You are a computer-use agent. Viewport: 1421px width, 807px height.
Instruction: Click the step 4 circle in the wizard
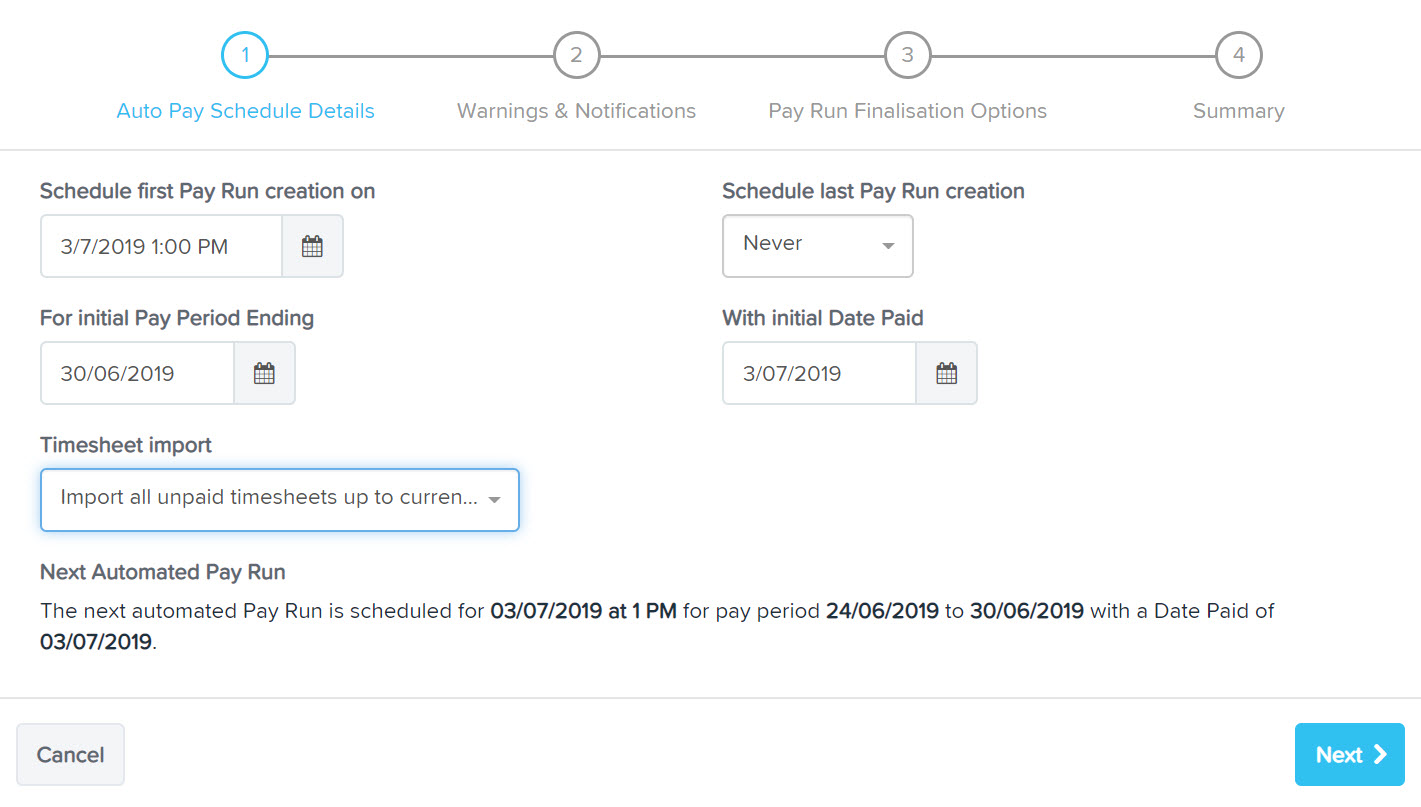coord(1238,55)
